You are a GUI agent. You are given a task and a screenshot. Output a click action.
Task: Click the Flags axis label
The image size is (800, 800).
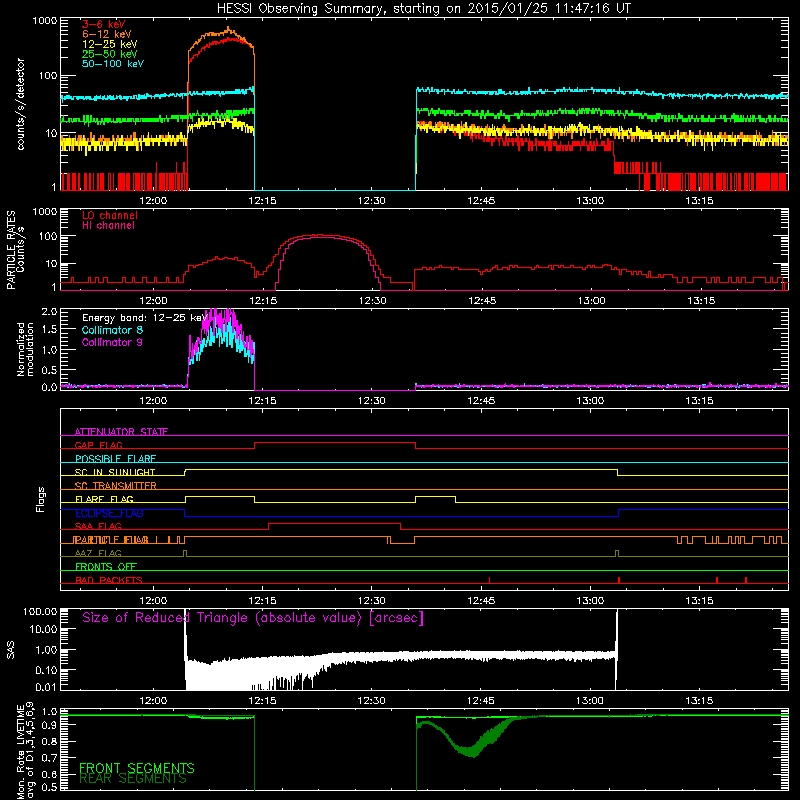point(40,499)
